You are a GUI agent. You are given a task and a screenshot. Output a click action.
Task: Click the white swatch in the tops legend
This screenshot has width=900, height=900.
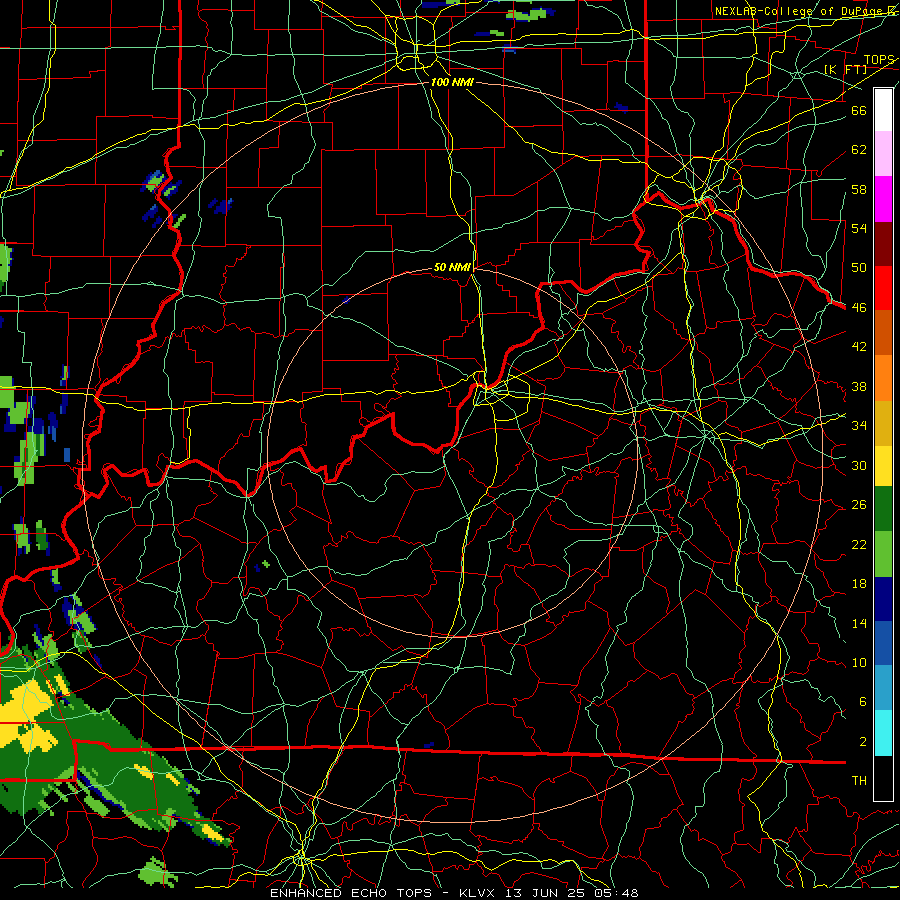pos(883,110)
